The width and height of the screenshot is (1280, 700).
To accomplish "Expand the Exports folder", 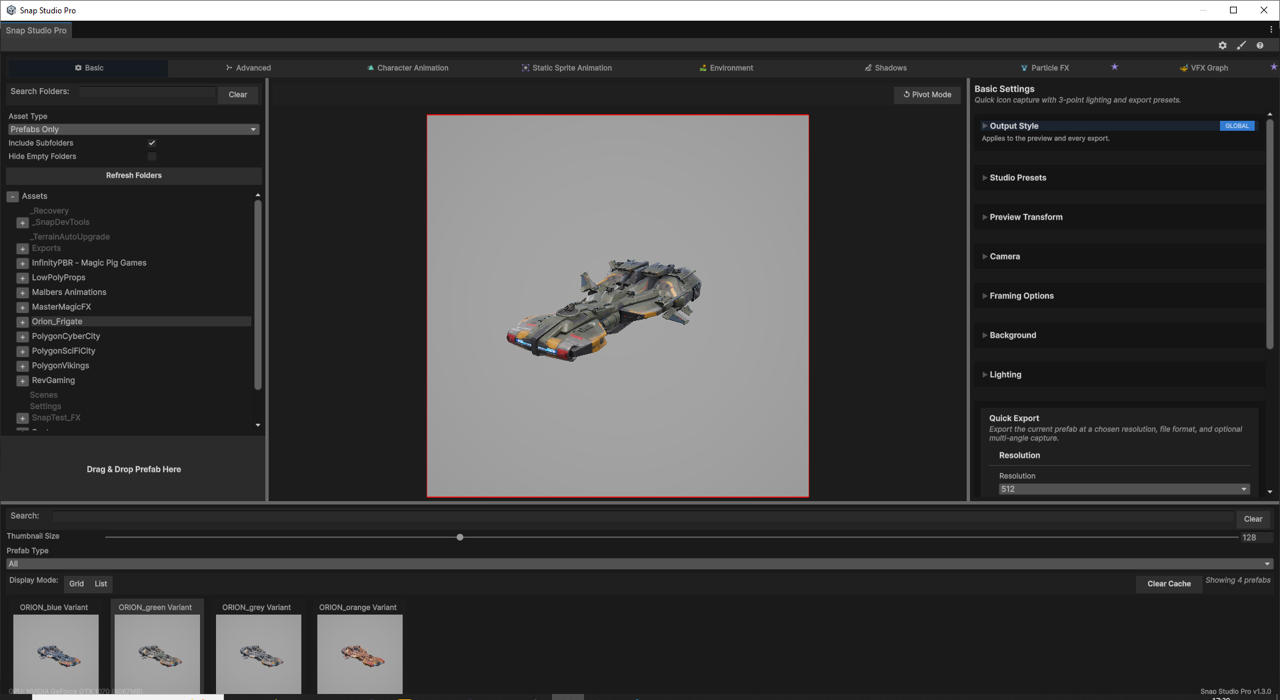I will 22,248.
